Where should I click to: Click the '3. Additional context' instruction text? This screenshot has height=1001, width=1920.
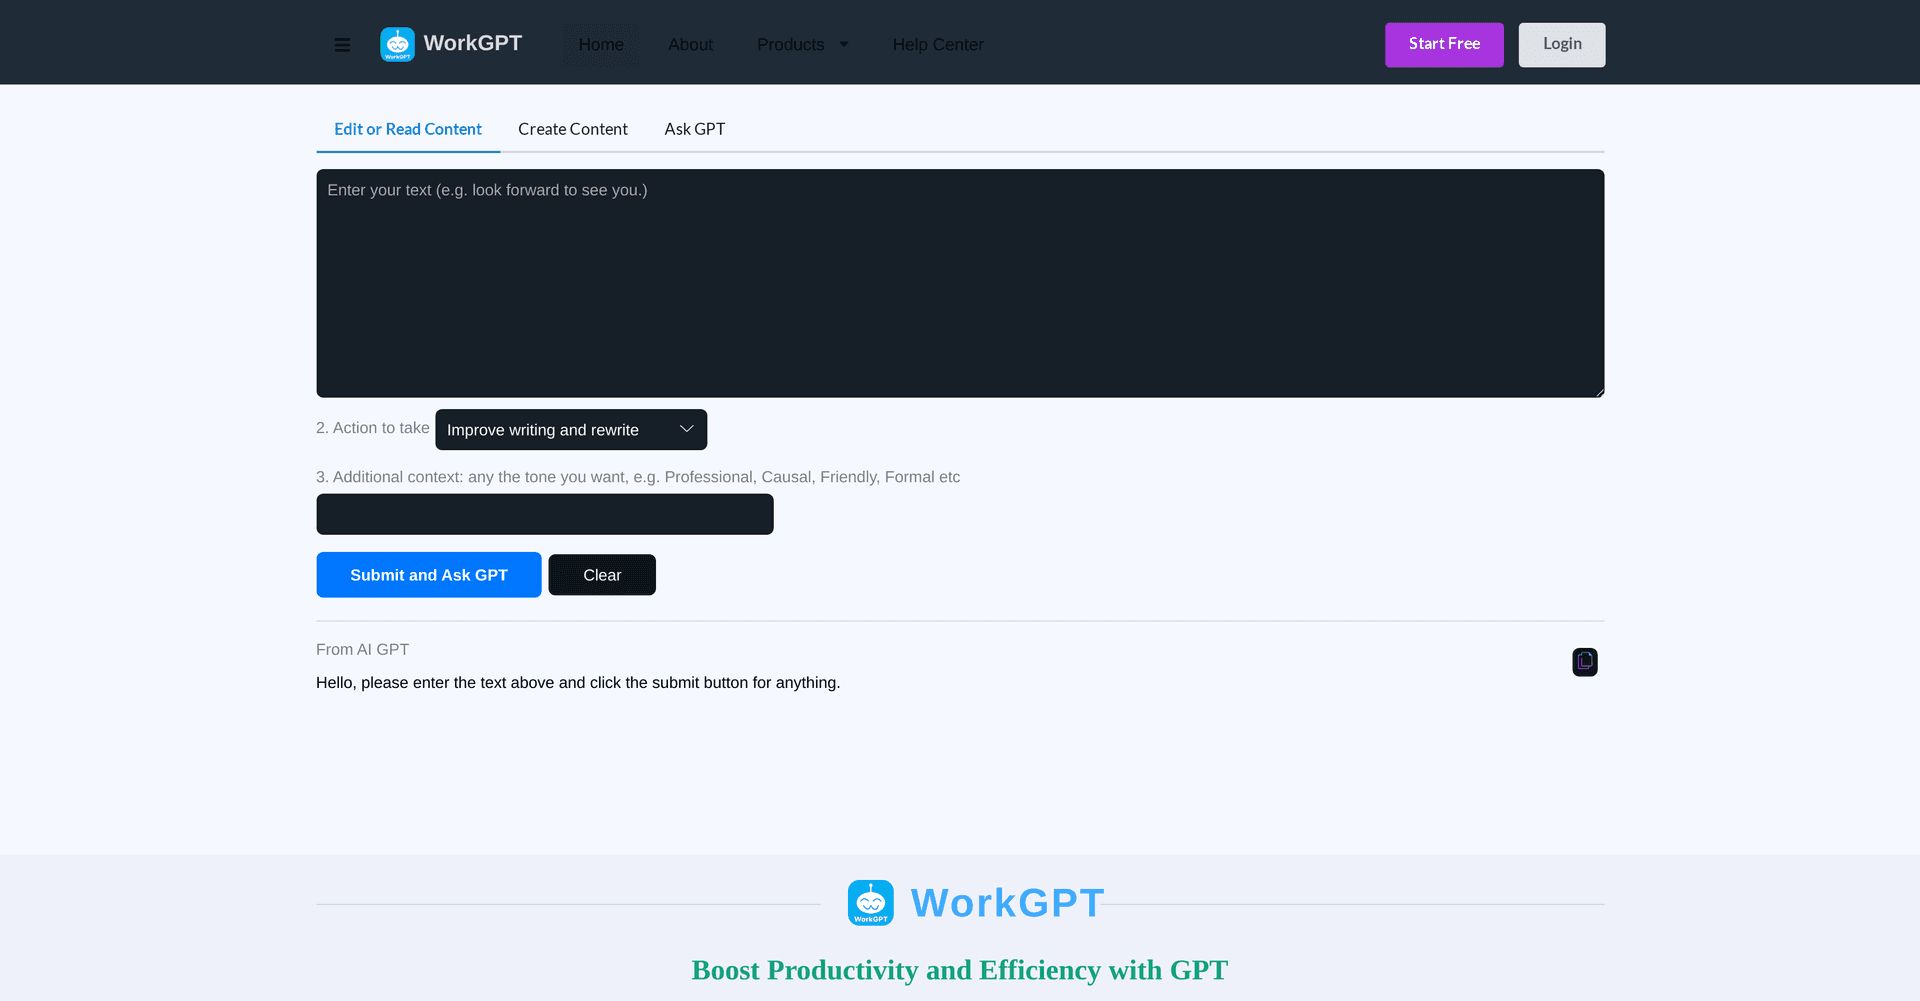click(638, 477)
